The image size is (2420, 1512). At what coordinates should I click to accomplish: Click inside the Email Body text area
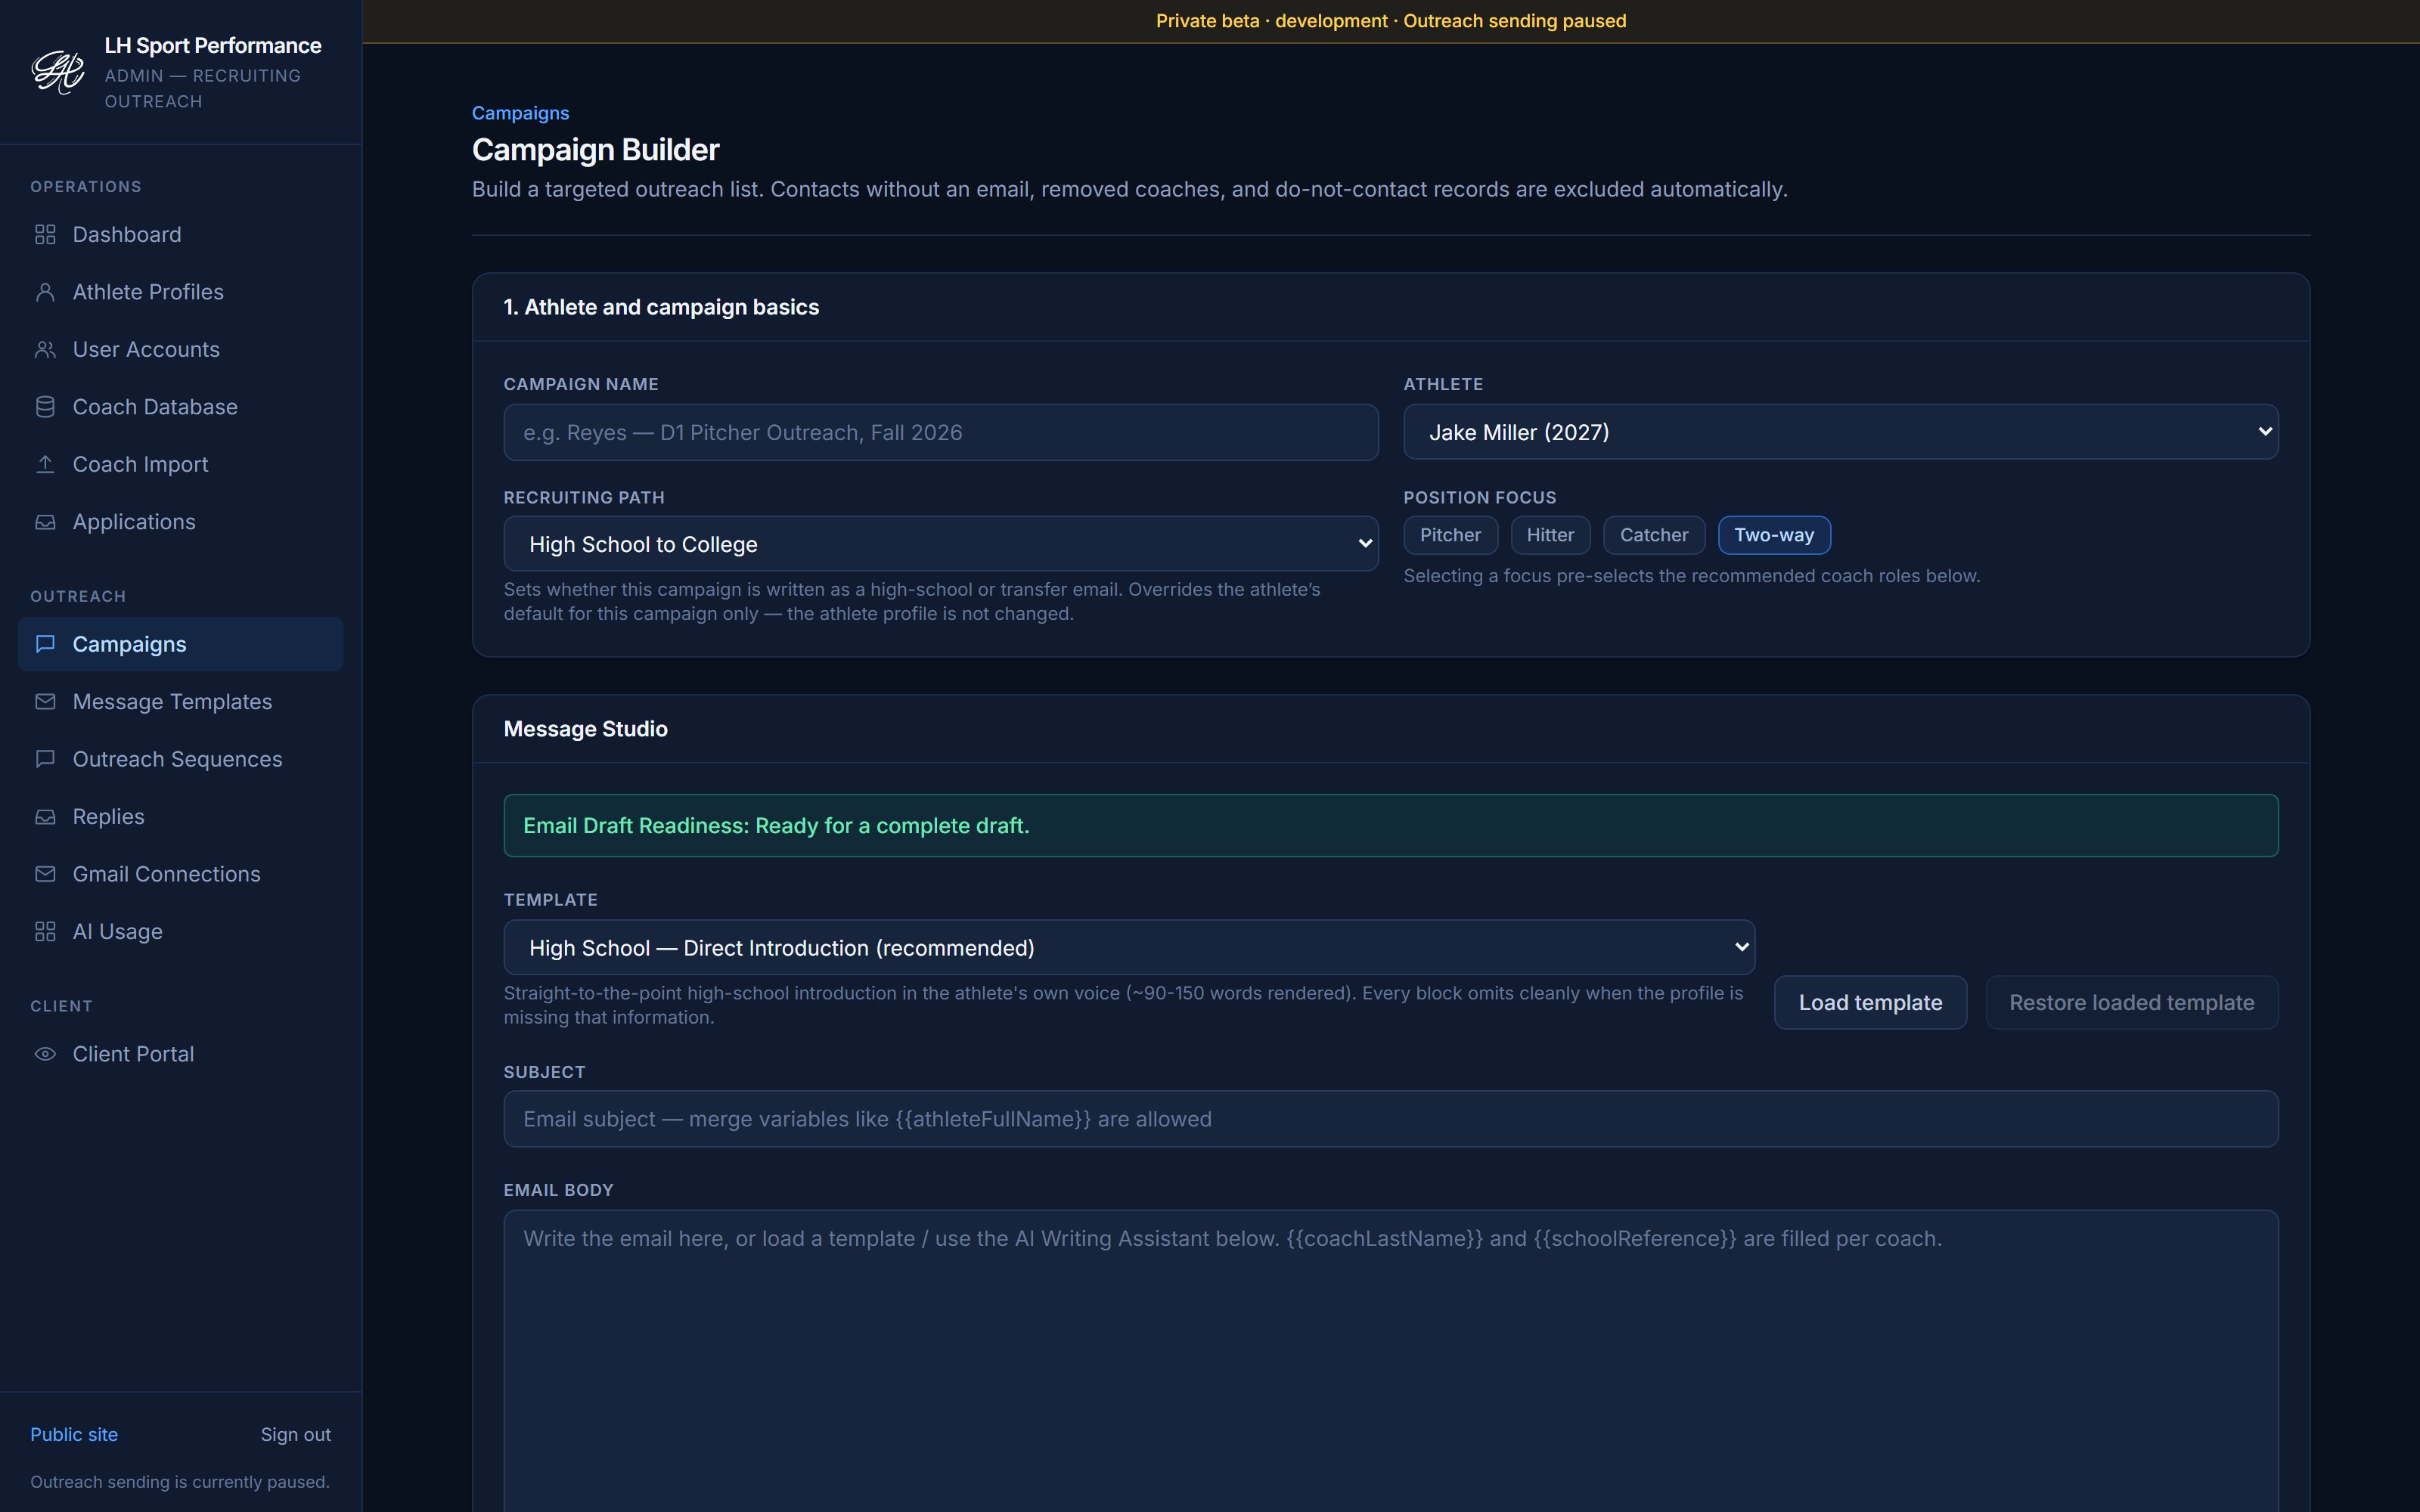pos(1391,1361)
